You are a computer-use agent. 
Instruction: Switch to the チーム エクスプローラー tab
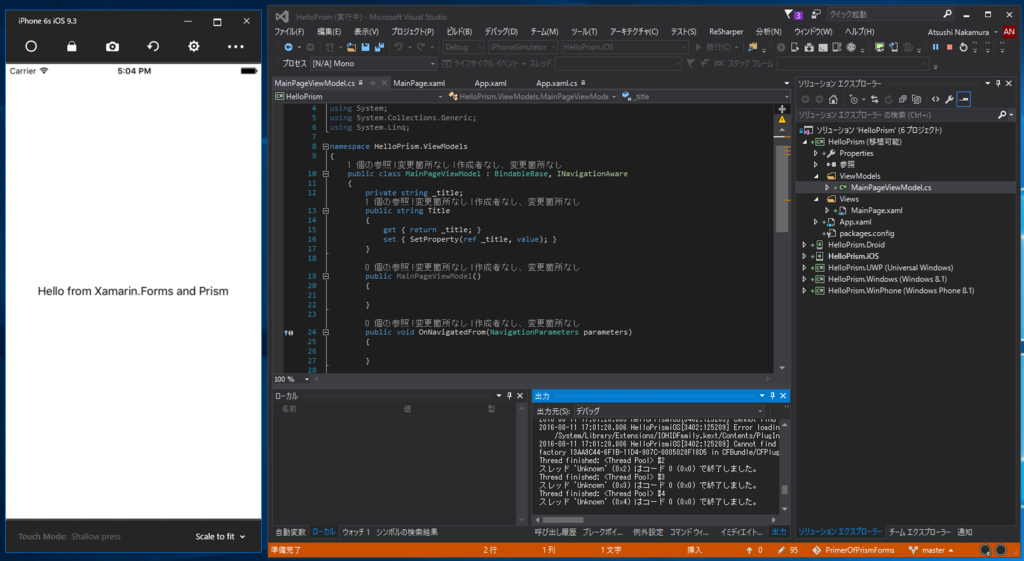coord(920,532)
